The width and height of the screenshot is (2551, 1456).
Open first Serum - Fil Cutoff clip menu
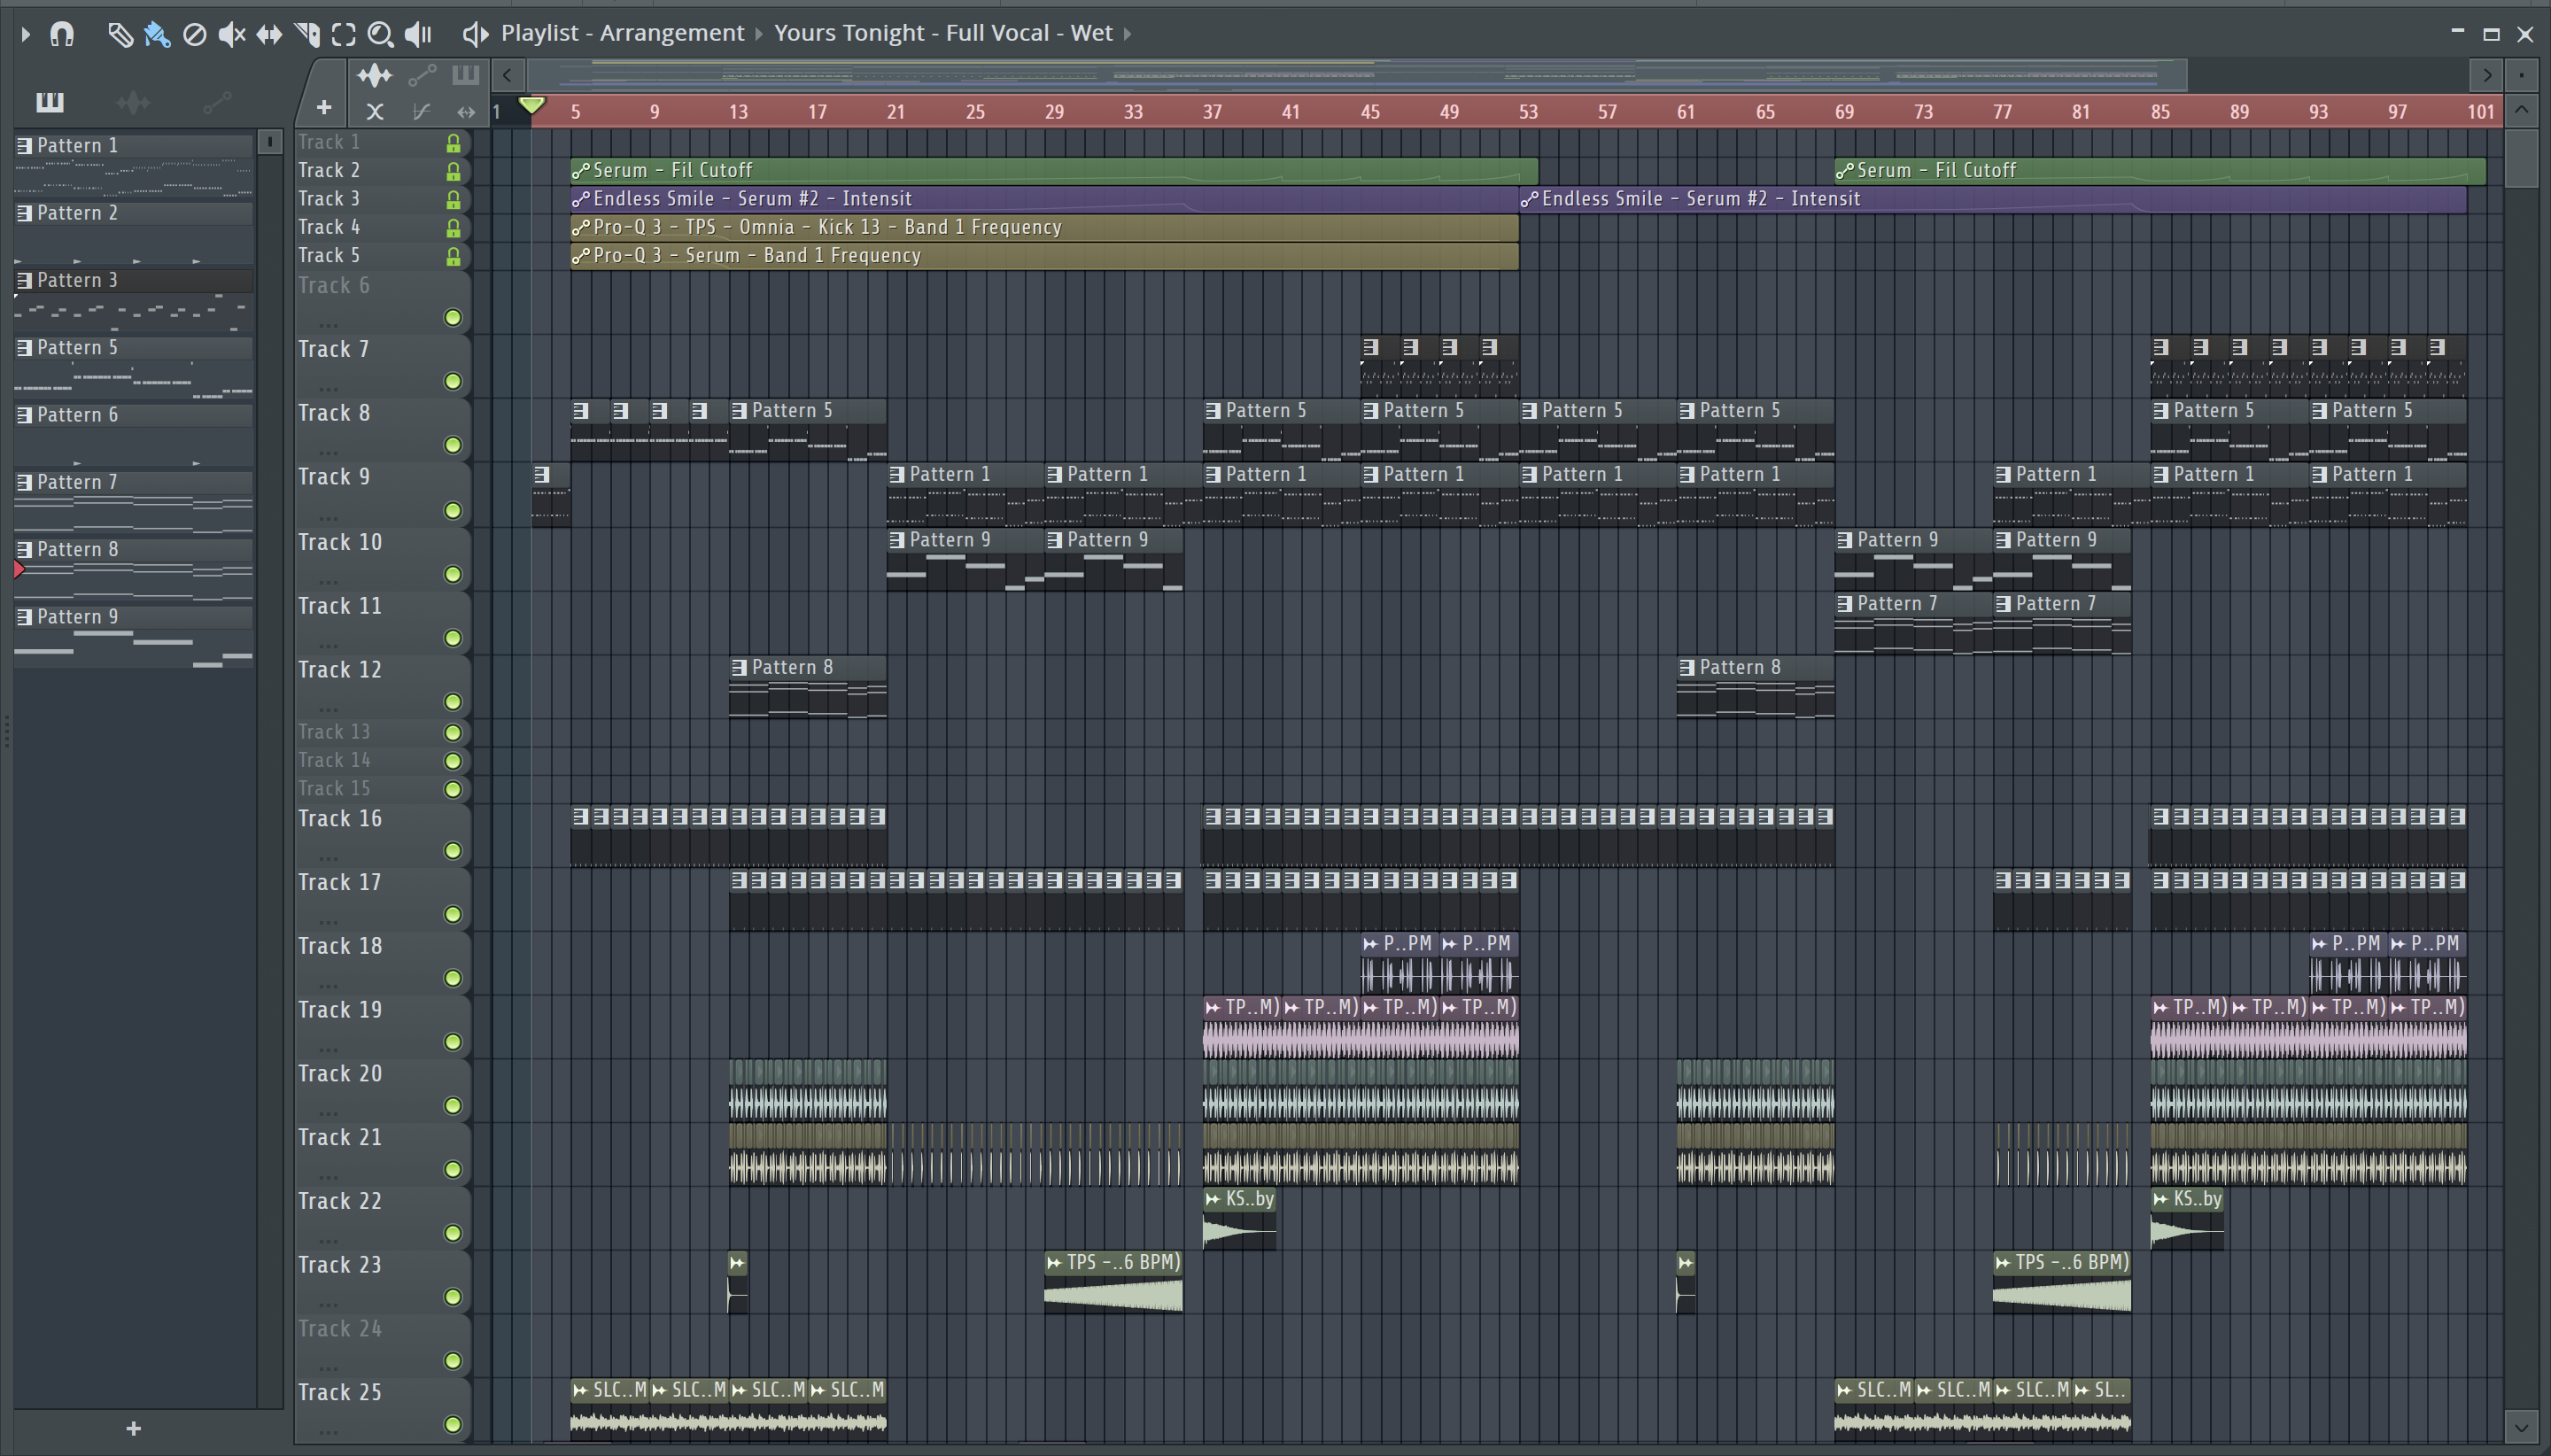581,171
